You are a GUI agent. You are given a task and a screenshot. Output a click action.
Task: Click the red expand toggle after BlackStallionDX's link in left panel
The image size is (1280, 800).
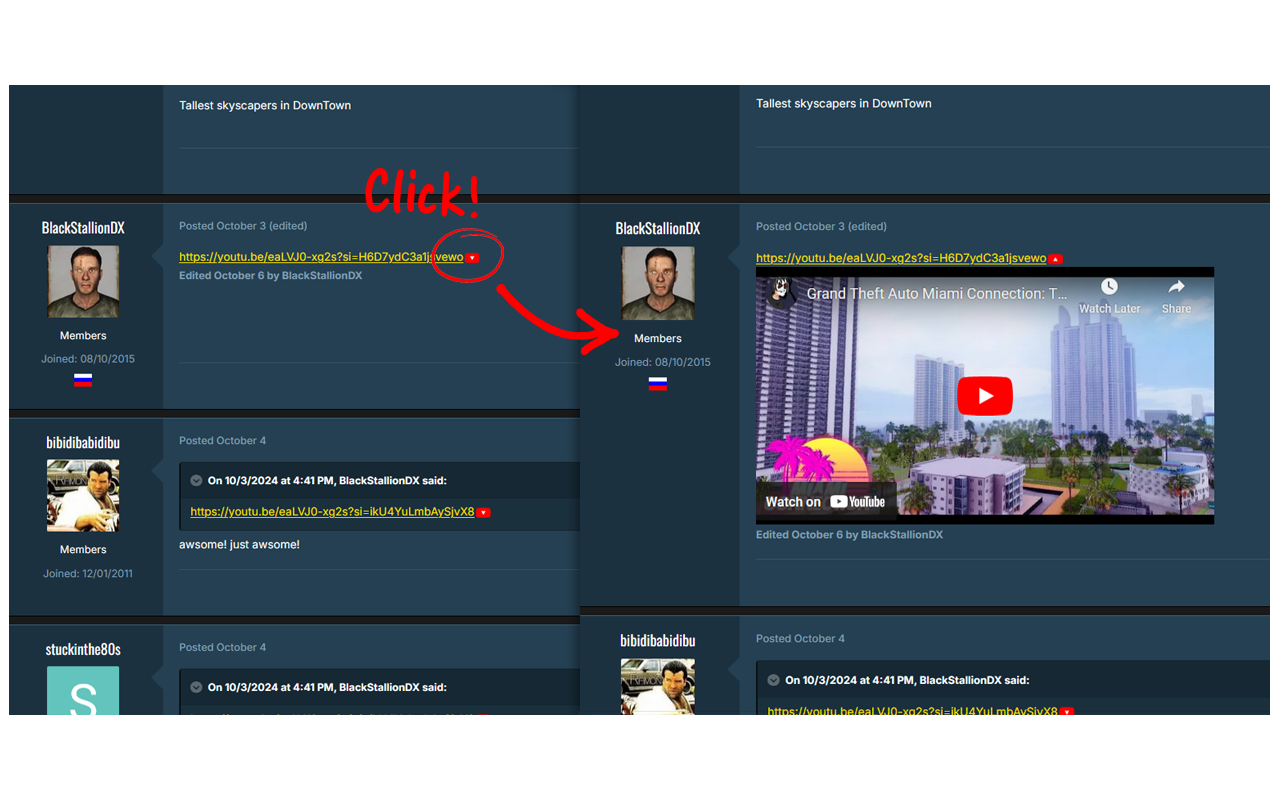(x=473, y=258)
